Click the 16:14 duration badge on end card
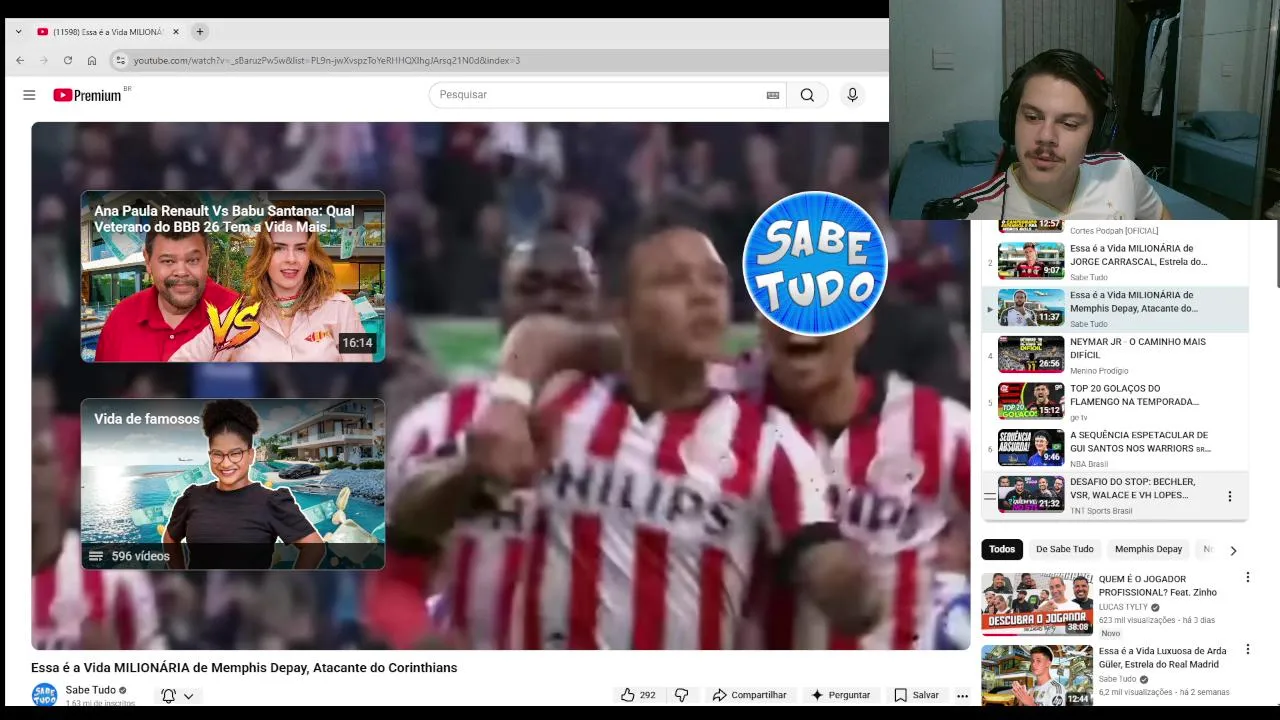Screen dimensions: 1280x720 tap(357, 343)
